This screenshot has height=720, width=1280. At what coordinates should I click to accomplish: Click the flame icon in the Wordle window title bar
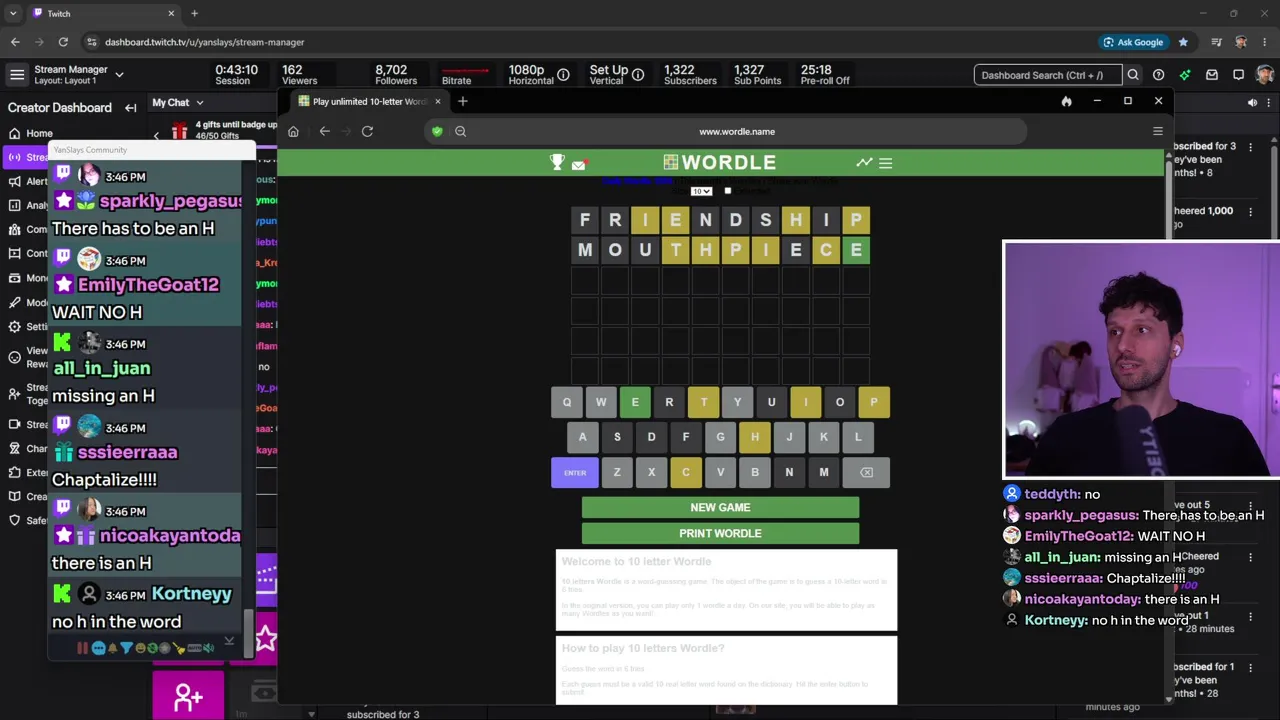pos(1066,101)
